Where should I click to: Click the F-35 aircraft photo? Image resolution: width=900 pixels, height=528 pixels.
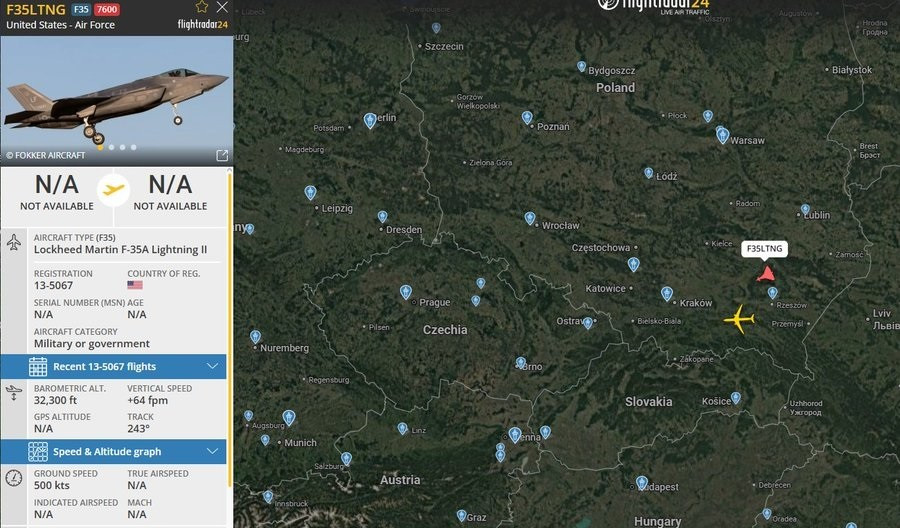pyautogui.click(x=116, y=95)
